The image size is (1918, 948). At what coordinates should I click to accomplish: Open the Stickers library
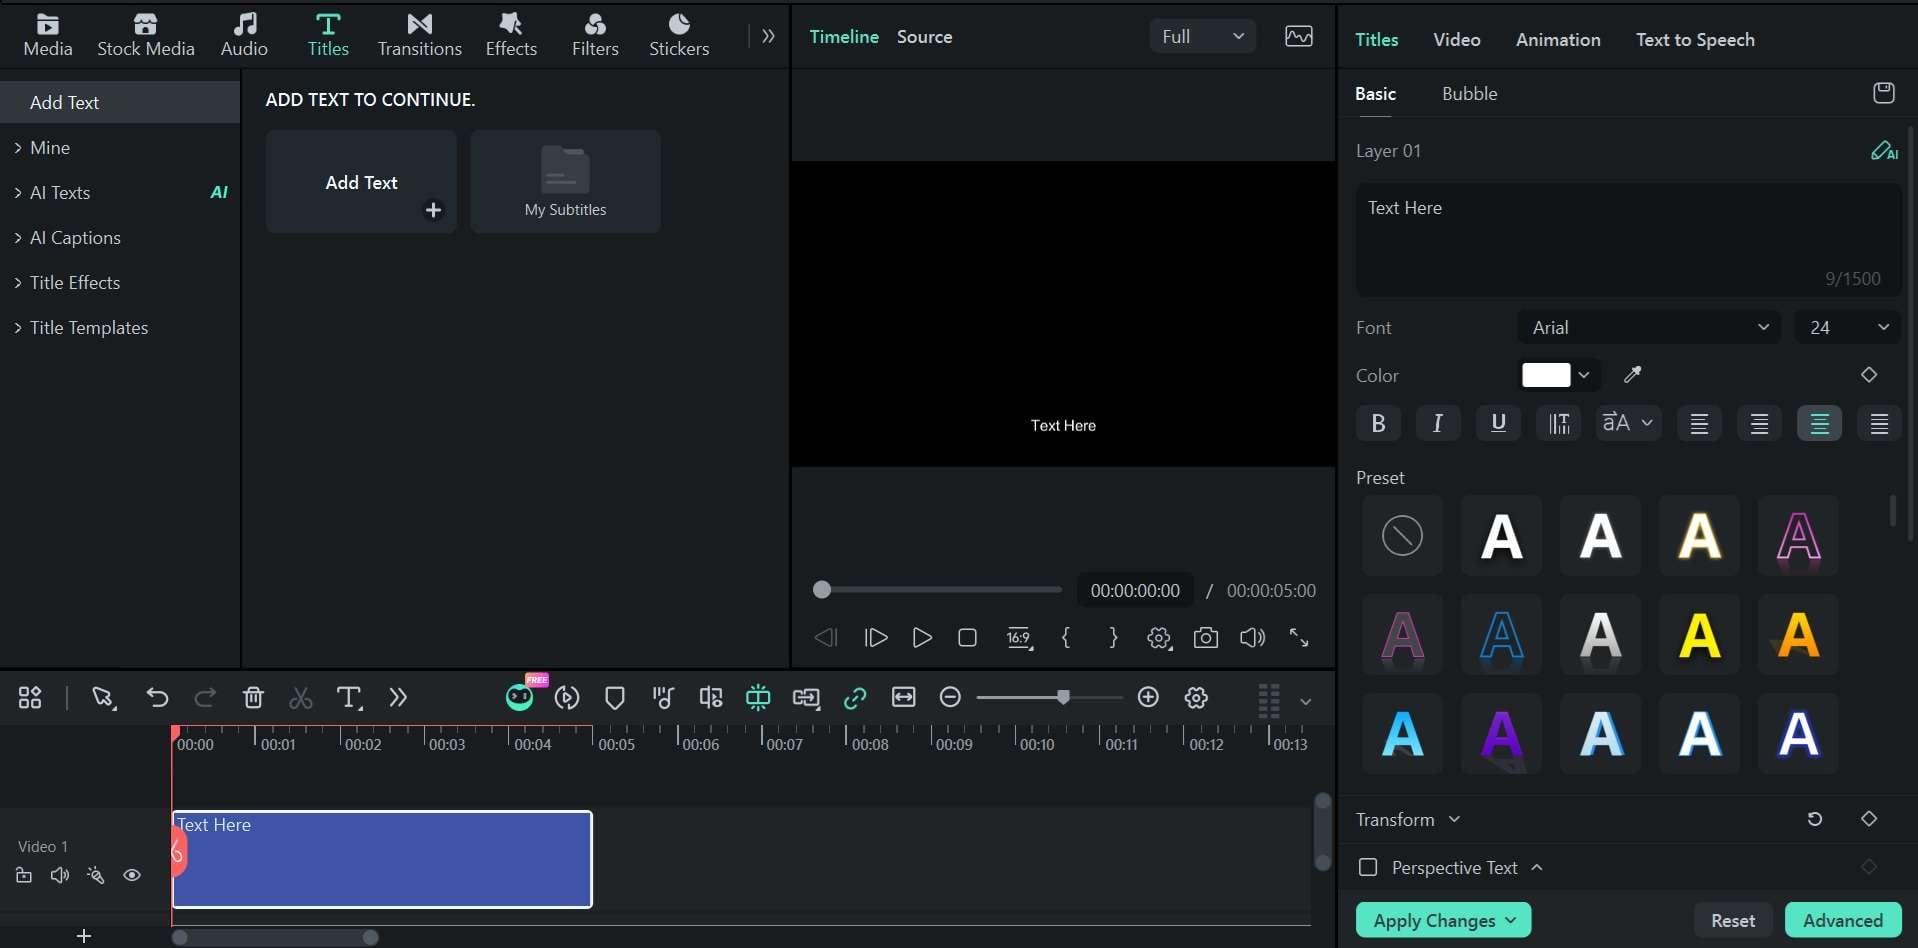679,35
